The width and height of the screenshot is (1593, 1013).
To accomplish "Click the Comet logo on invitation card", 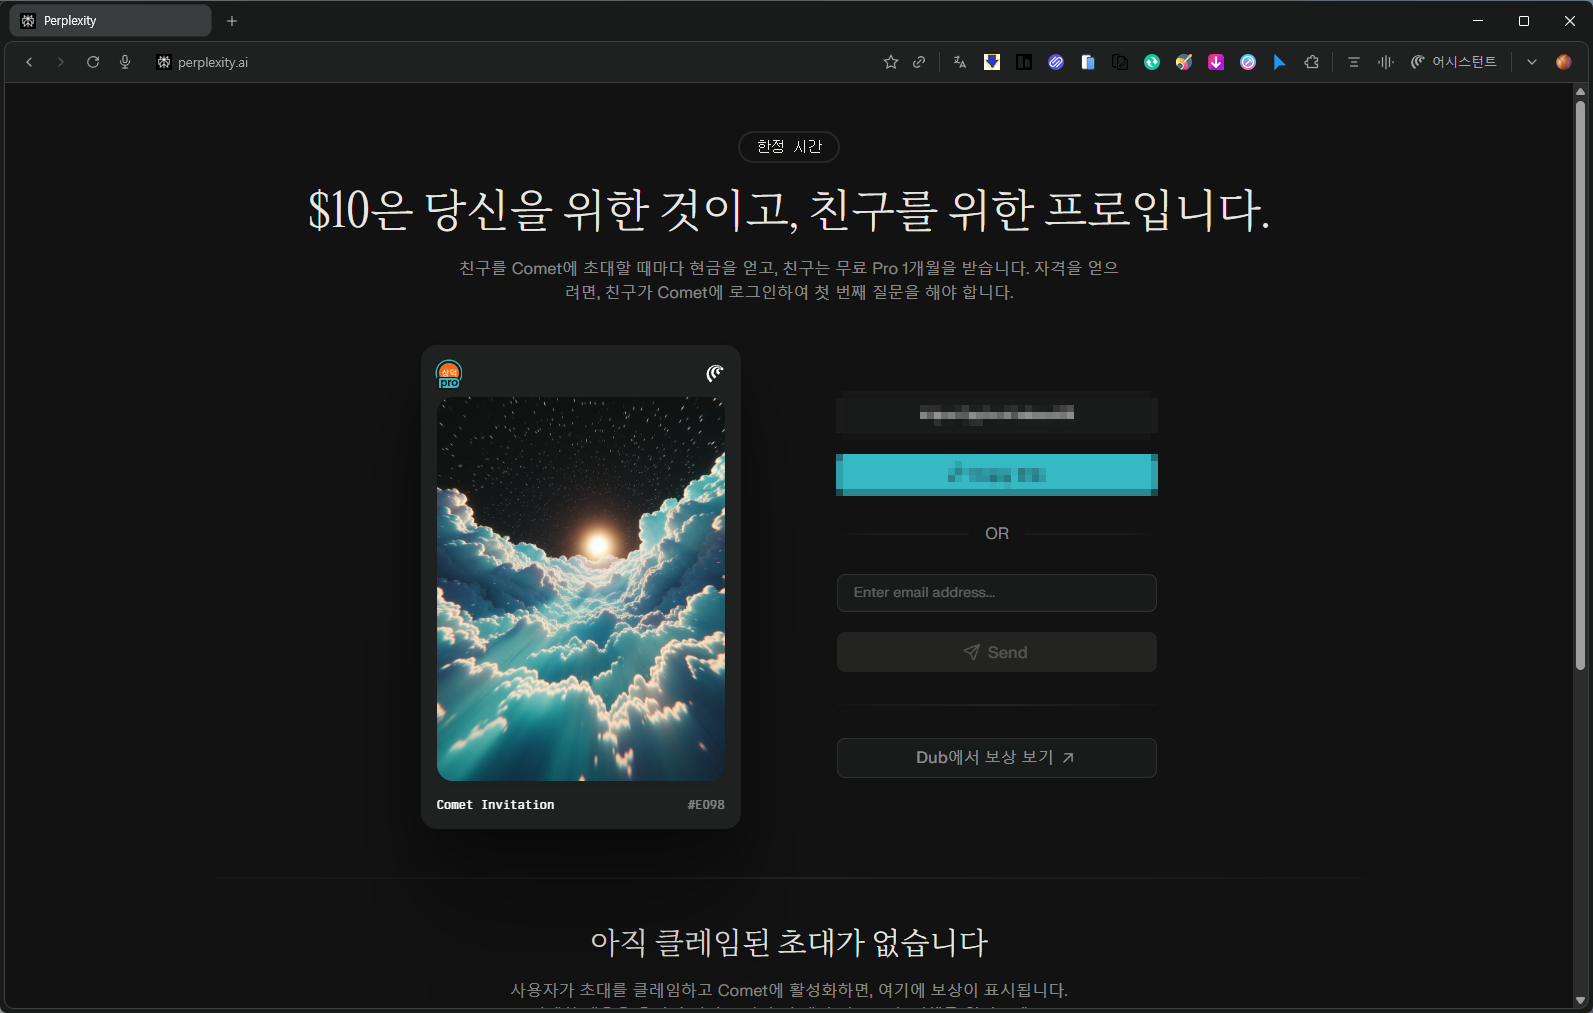I will [714, 373].
